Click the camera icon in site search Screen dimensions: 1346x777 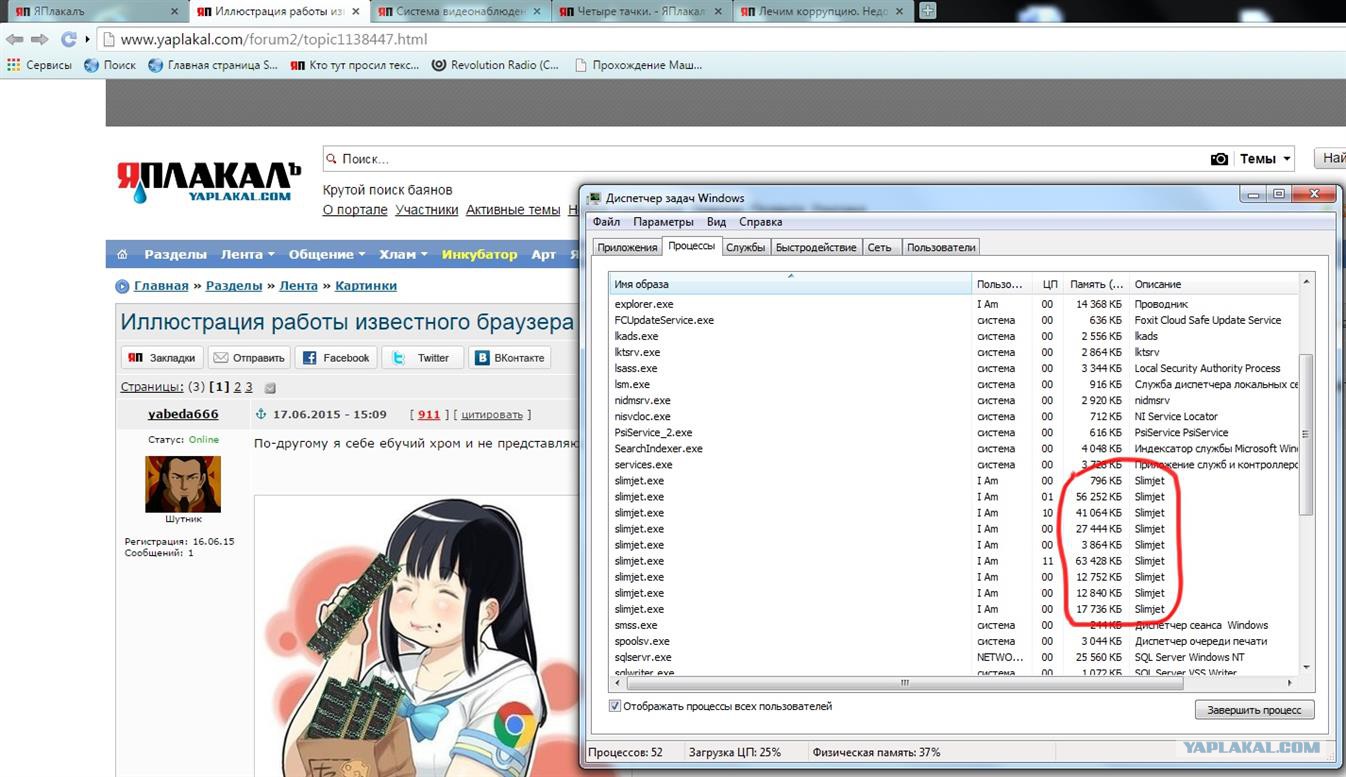1219,159
